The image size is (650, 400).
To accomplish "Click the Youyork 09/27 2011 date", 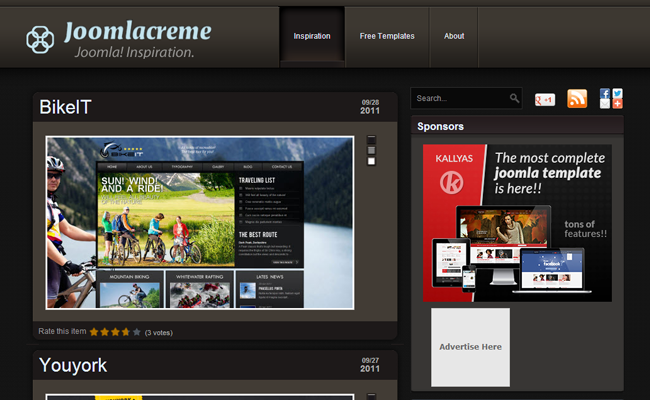I will [x=370, y=365].
